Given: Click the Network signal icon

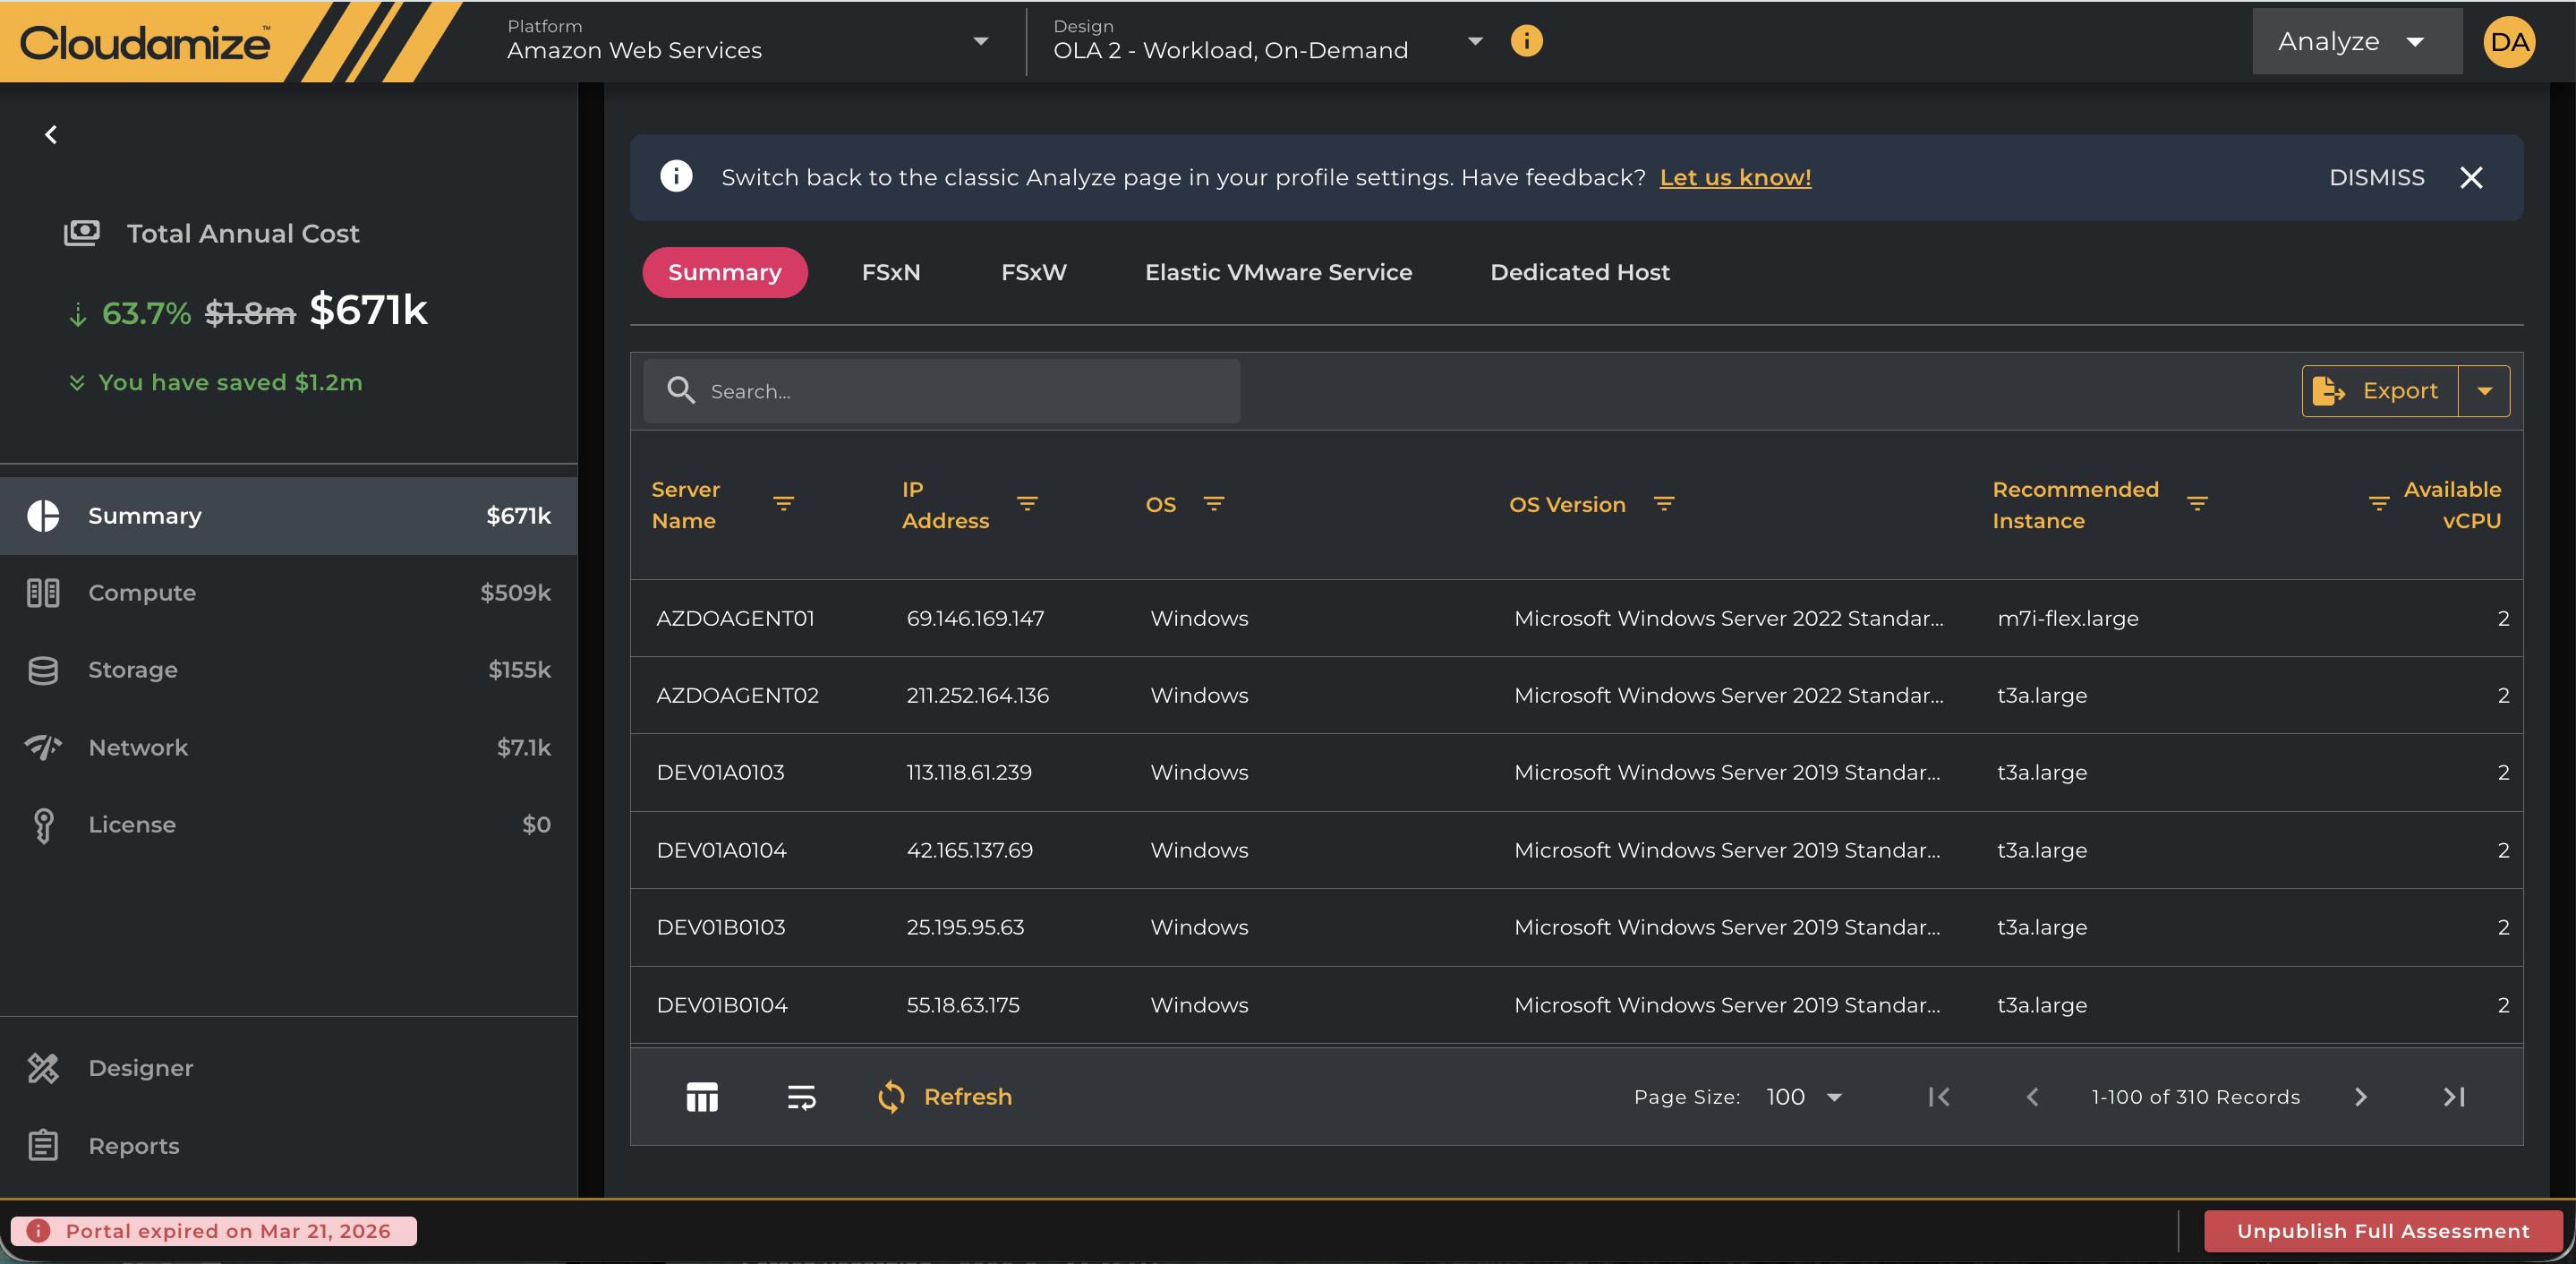Looking at the screenshot, I should (43, 747).
